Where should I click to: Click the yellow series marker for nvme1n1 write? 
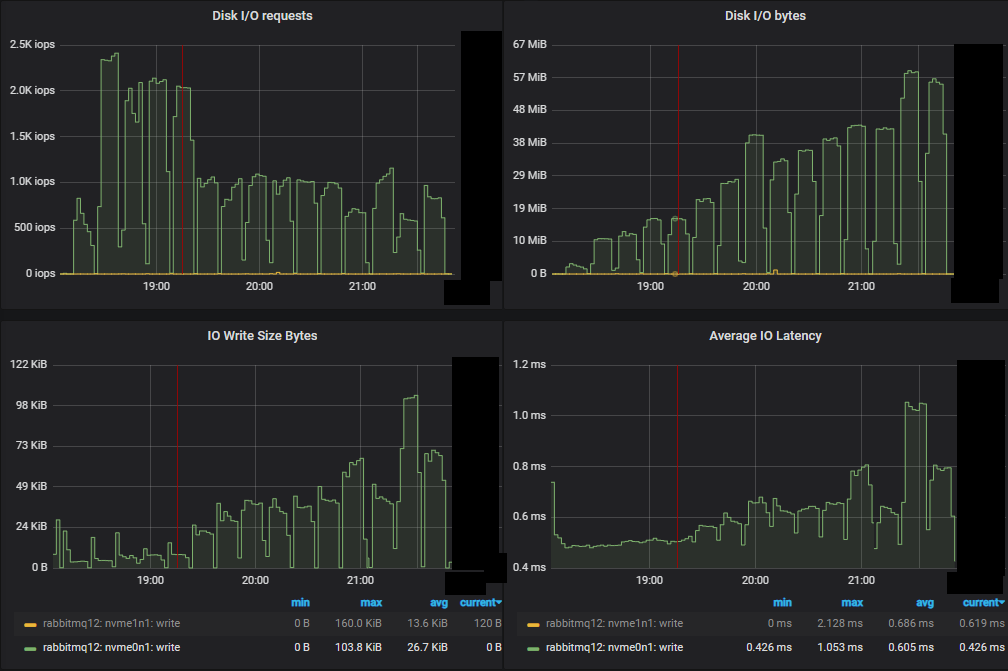31,623
